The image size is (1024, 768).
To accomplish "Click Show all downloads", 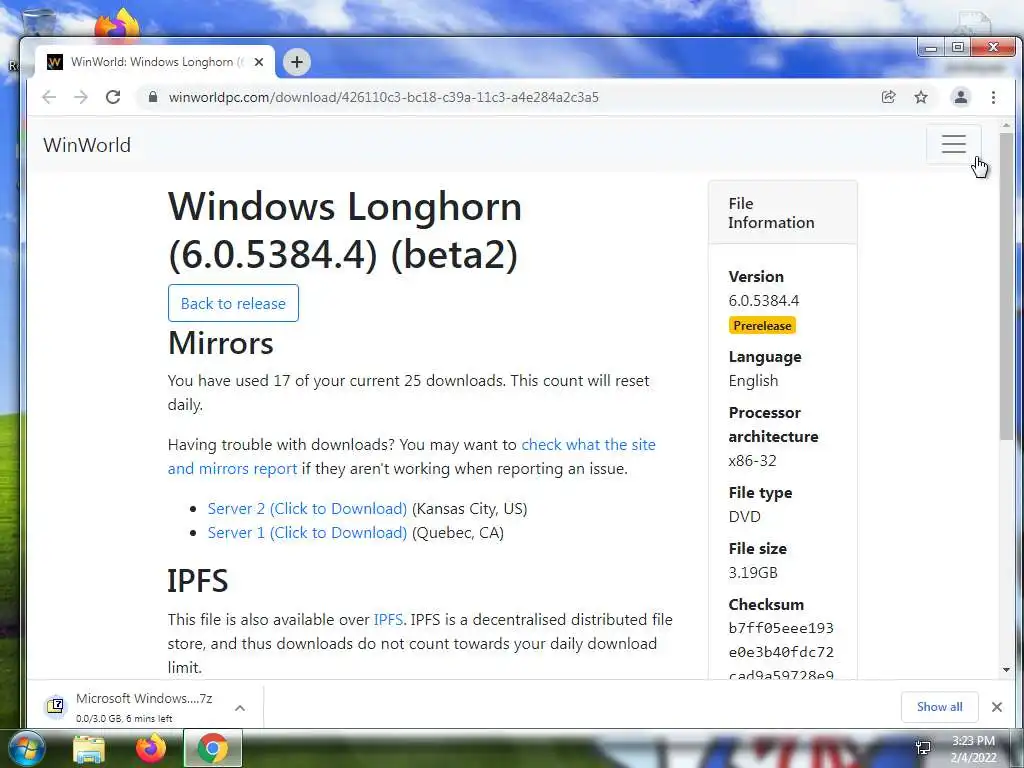I will (x=939, y=707).
